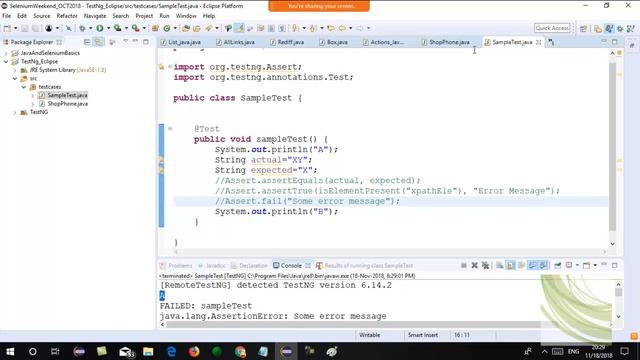This screenshot has width=640, height=360.
Task: Open the Source menu
Action: click(x=42, y=16)
